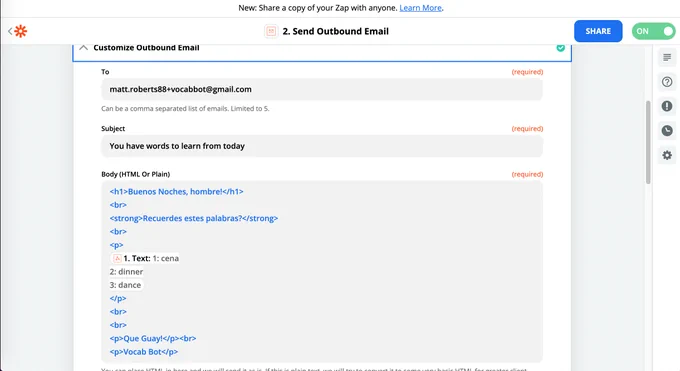Click the To email input field
Image resolution: width=680 pixels, height=371 pixels.
tap(322, 89)
